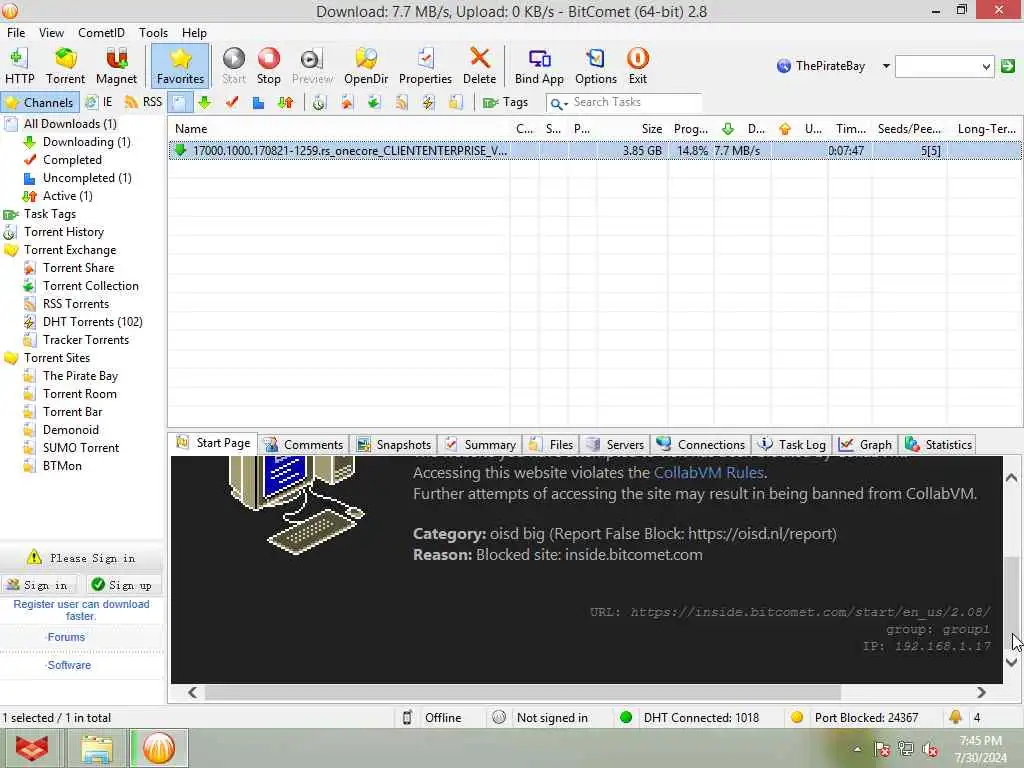The width and height of the screenshot is (1024, 768).
Task: Click the Torrent Collection icon in the filter toolbar
Action: [374, 103]
